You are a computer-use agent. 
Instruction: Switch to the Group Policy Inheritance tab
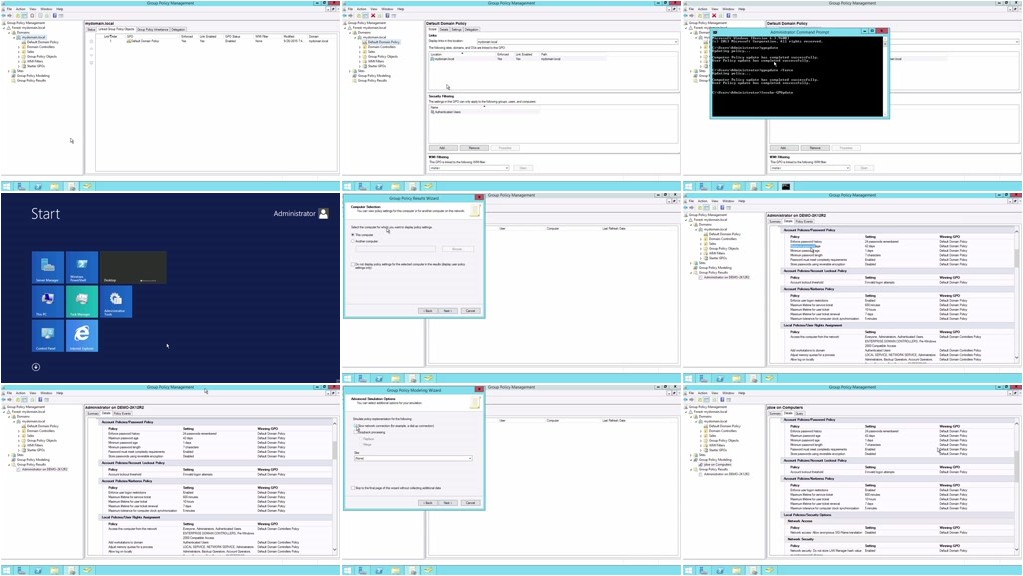pos(153,29)
